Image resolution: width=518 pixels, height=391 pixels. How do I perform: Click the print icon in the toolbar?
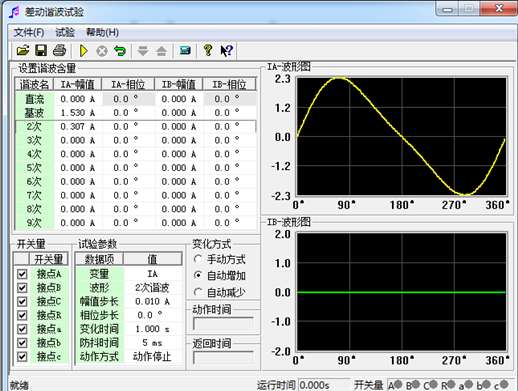(60, 51)
